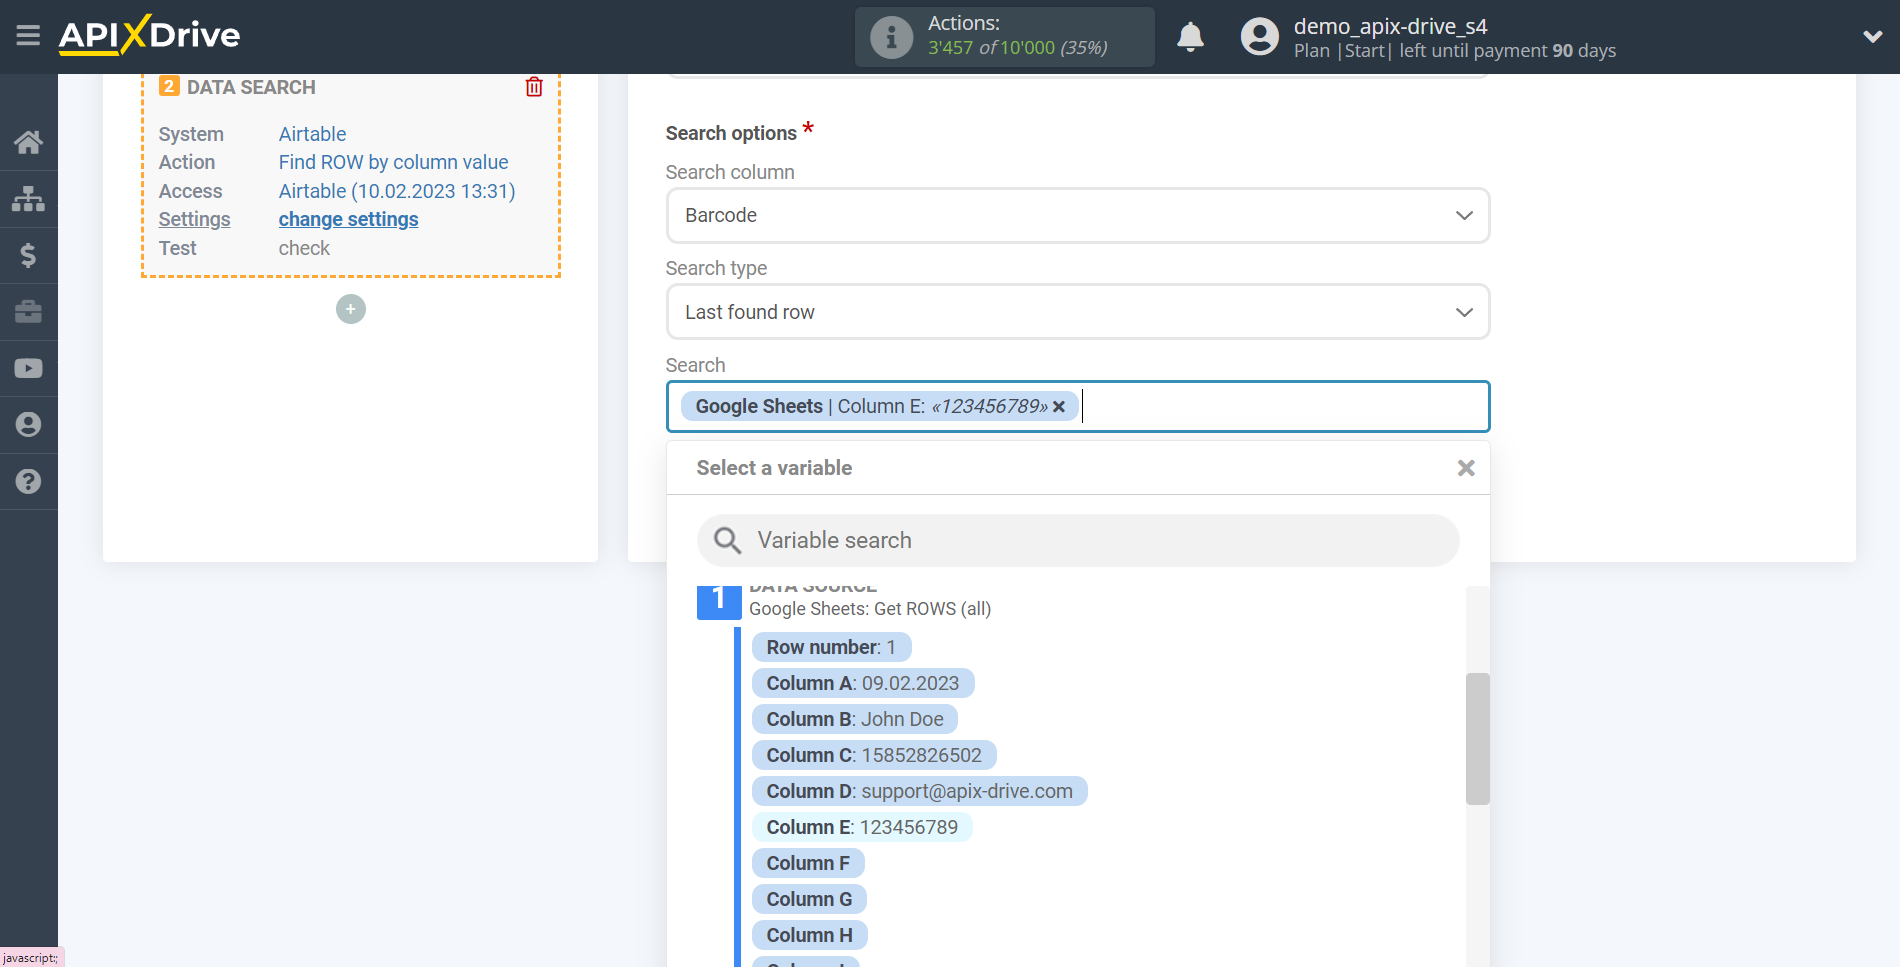Select Column B: John Doe variable

tap(855, 719)
